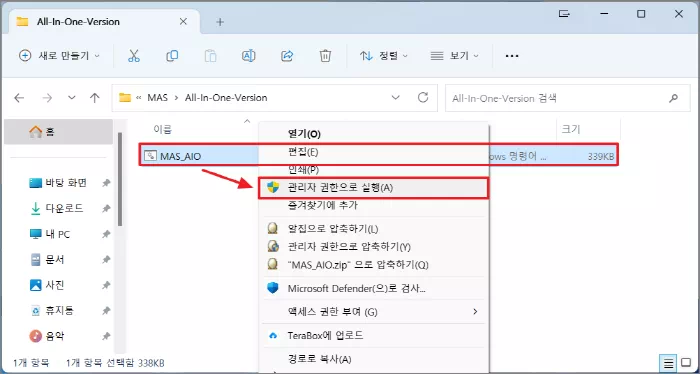Open the 보기 view dropdown
This screenshot has height=374, width=700.
(454, 56)
